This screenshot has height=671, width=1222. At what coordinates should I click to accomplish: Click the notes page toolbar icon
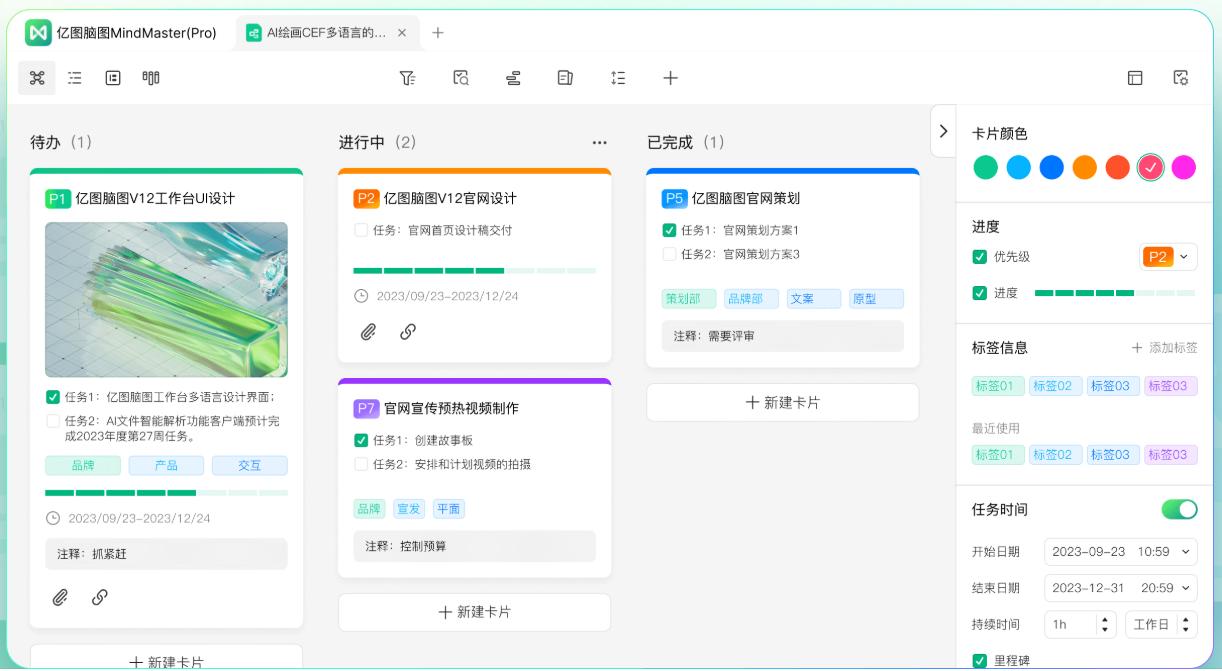565,78
